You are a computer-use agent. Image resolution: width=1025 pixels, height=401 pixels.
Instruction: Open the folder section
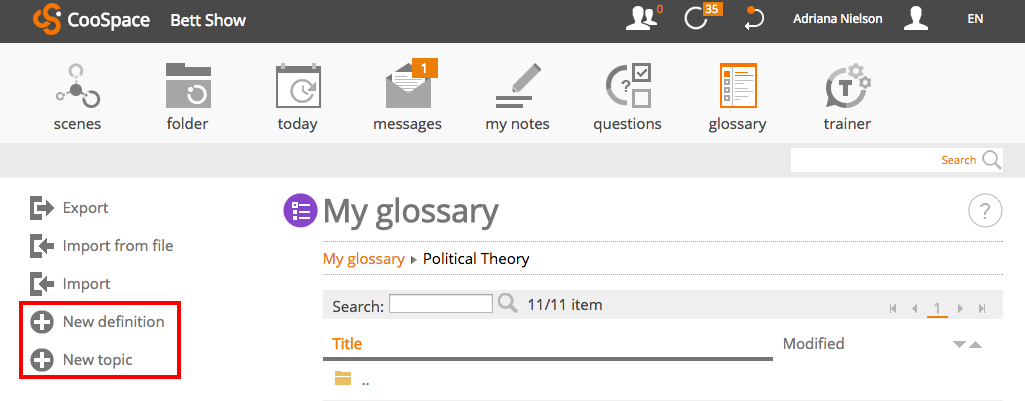187,87
